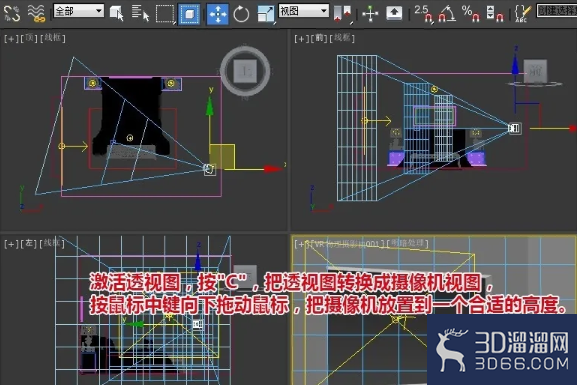Click the [顶] top view label
Image resolution: width=577 pixels, height=385 pixels.
pos(29,38)
